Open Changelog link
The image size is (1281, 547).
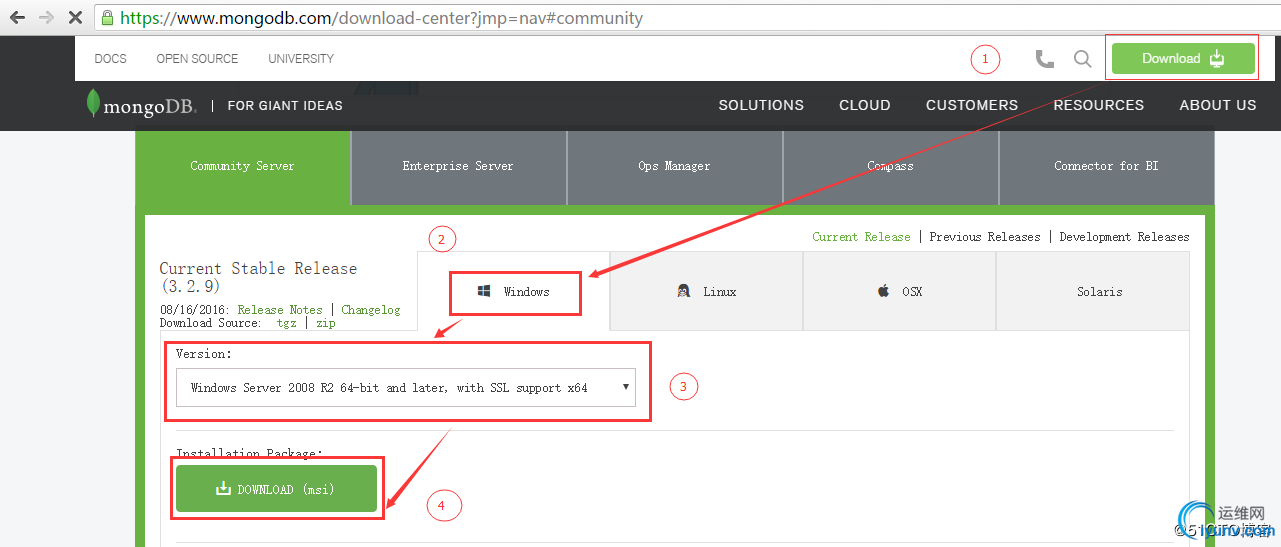click(371, 310)
